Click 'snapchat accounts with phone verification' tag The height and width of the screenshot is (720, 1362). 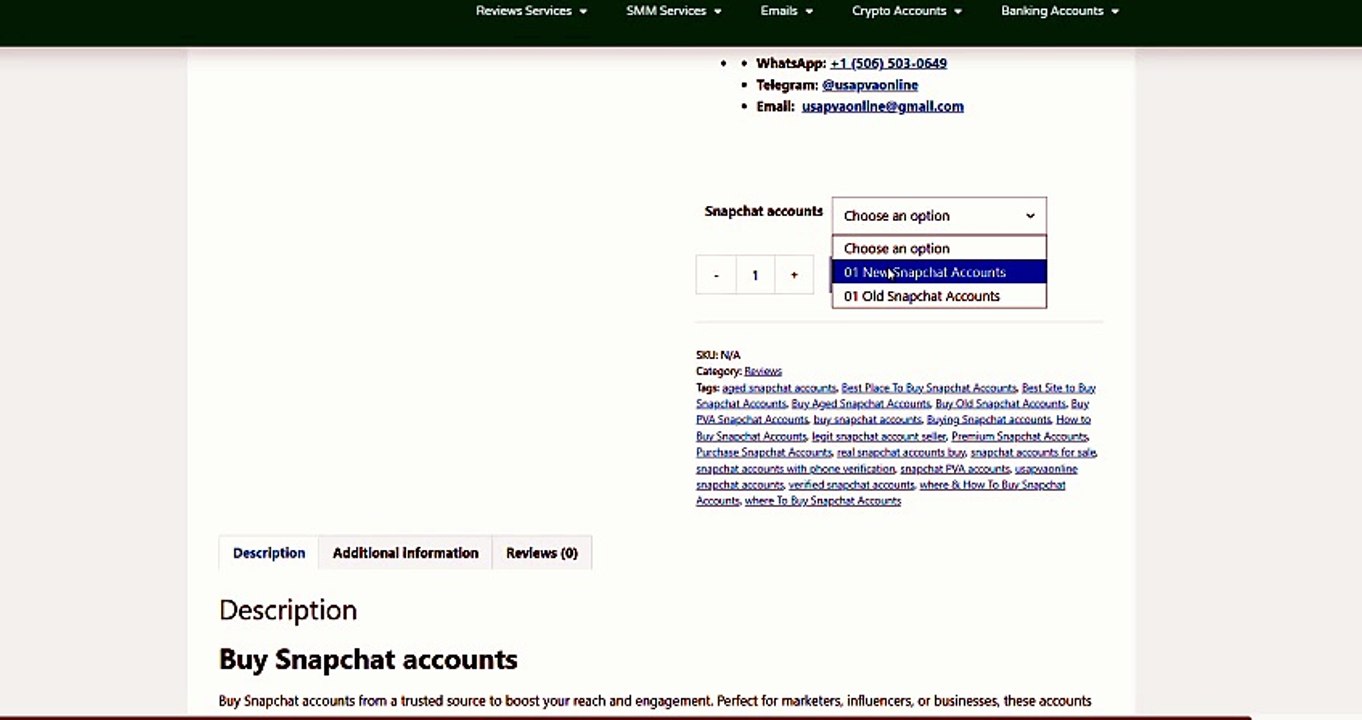click(795, 468)
